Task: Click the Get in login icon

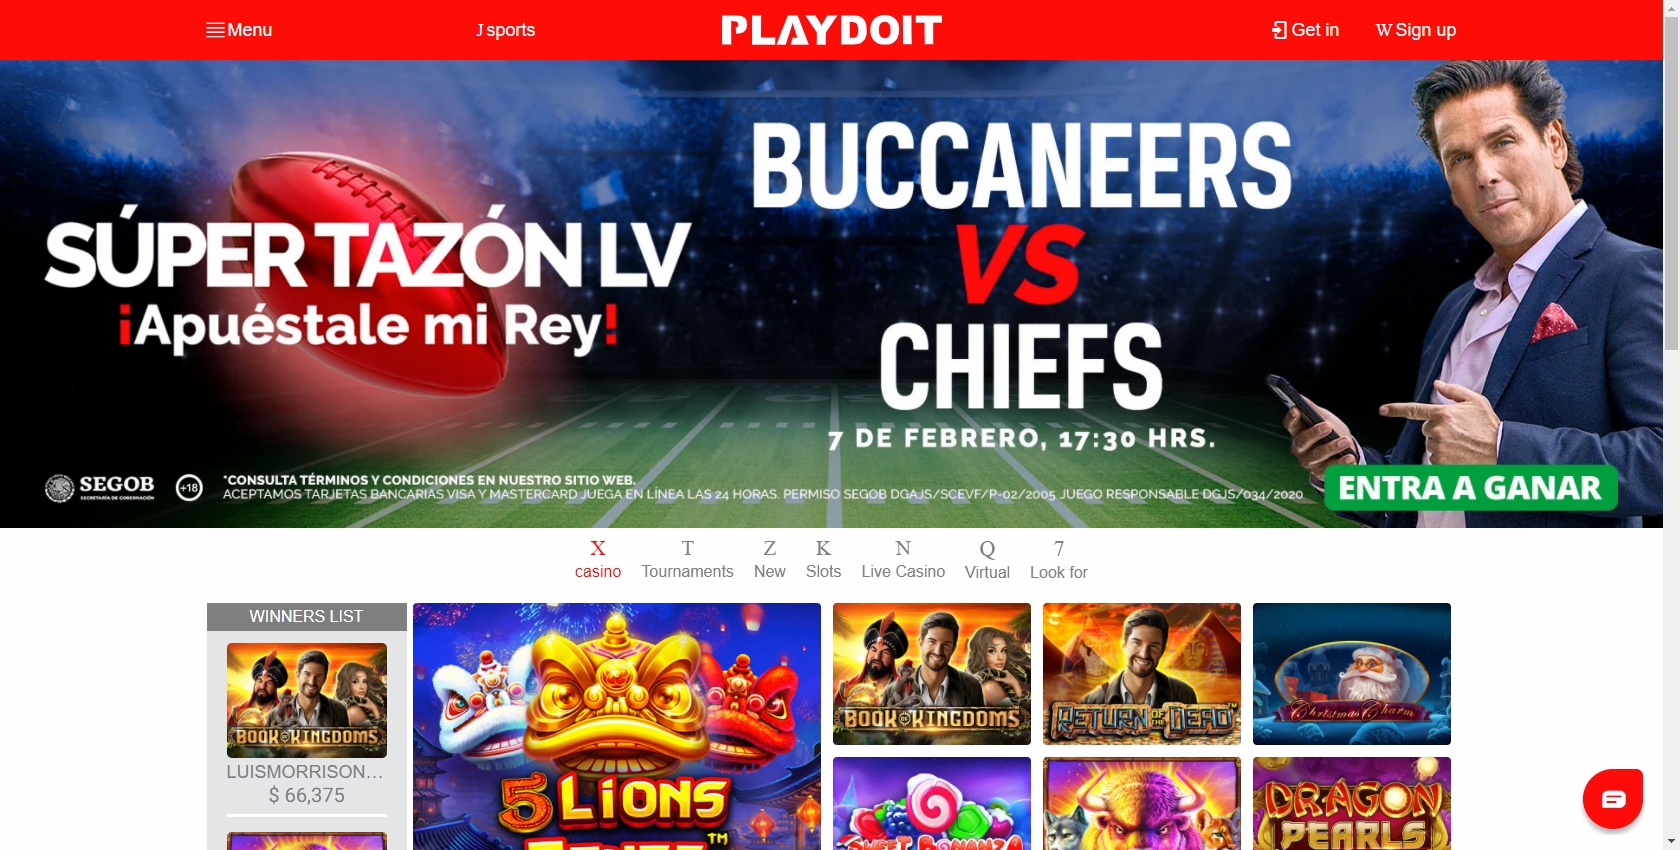Action: pyautogui.click(x=1279, y=30)
